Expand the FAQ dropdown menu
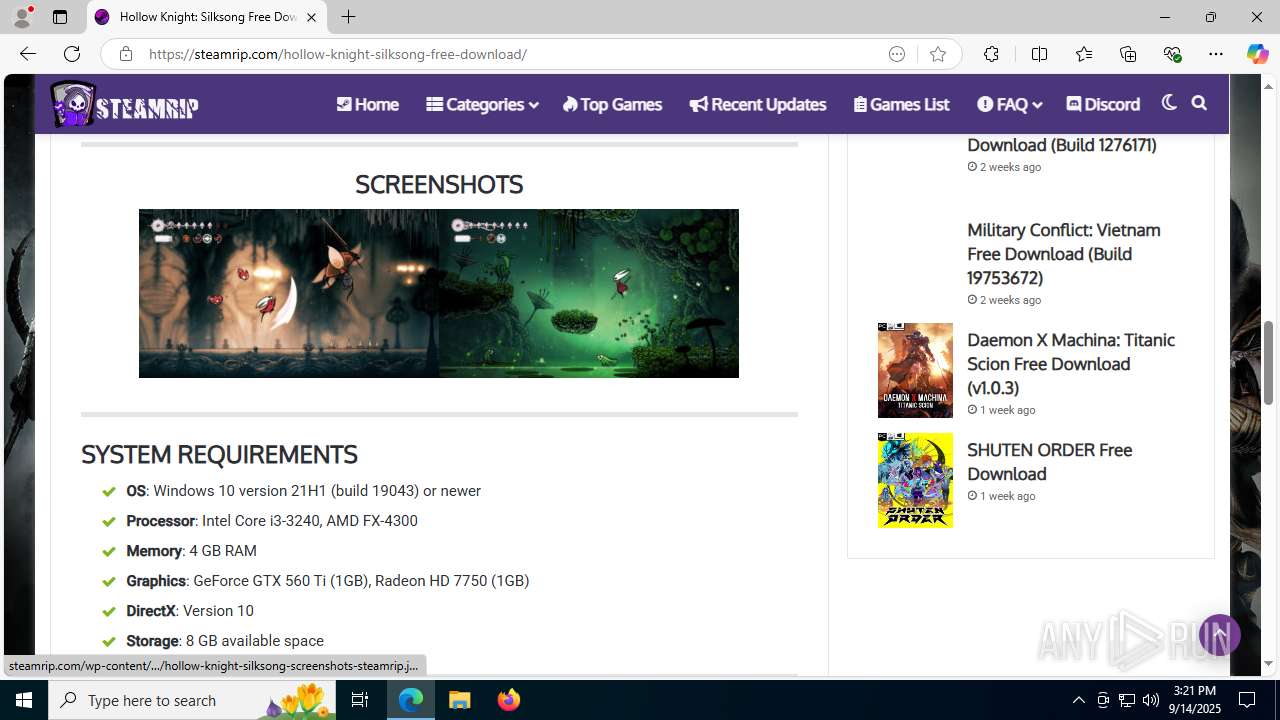 [x=1009, y=104]
